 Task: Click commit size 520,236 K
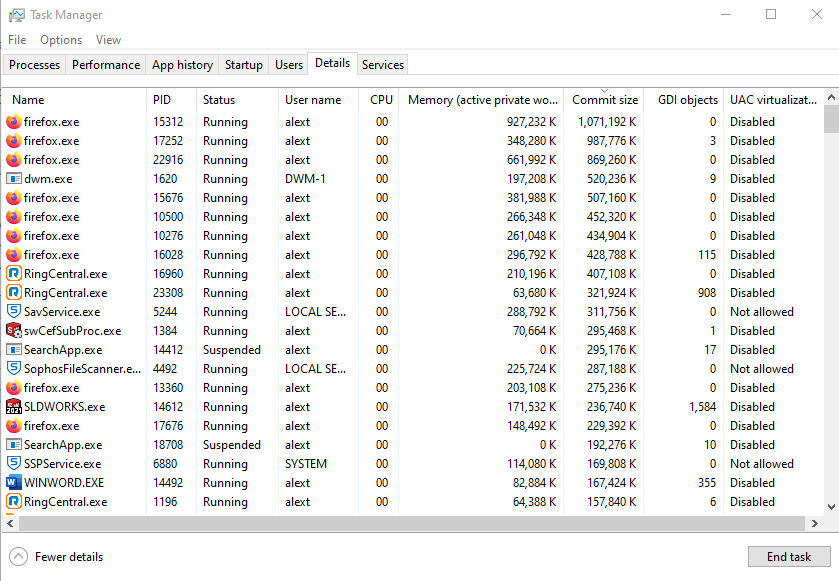tap(611, 179)
